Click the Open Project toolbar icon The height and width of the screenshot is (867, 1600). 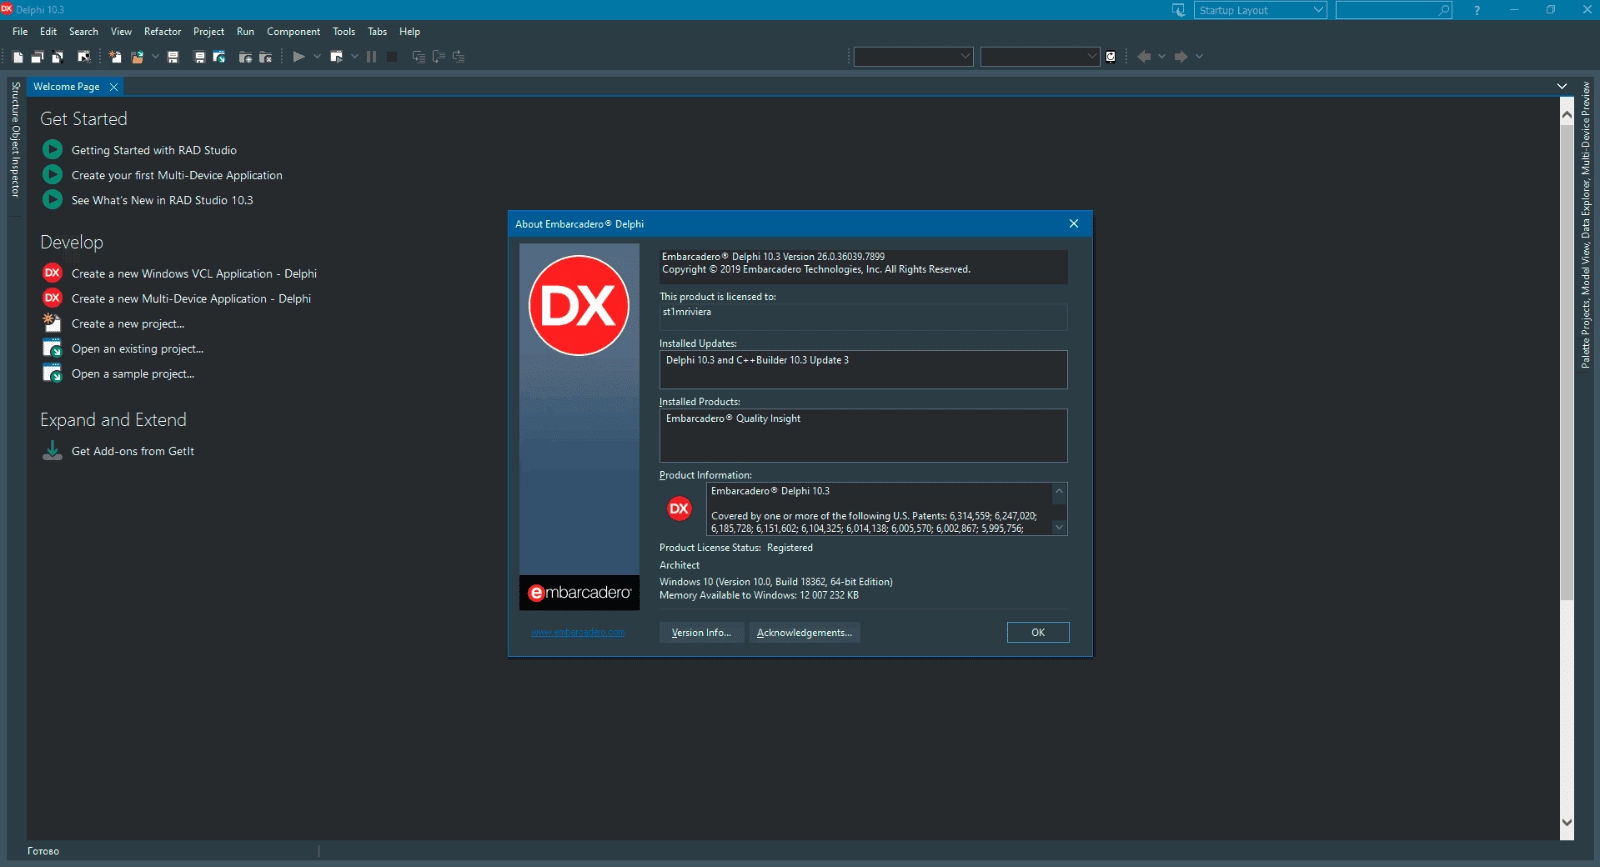[x=219, y=57]
